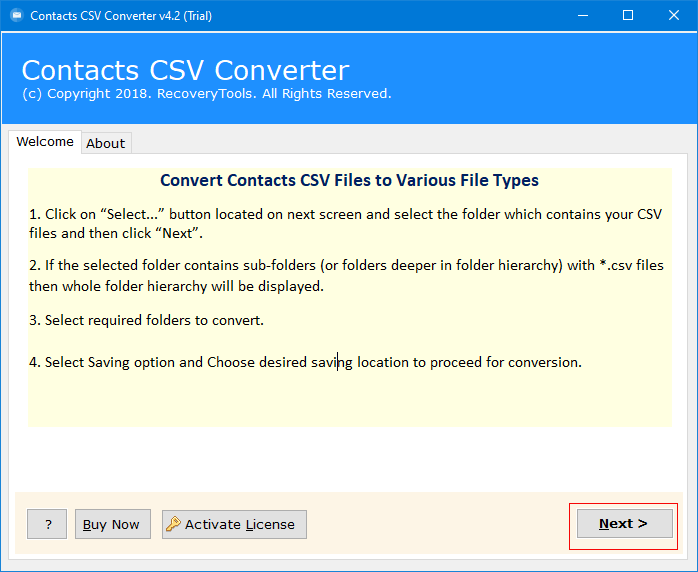Close the Contacts CSV Converter window

673,15
